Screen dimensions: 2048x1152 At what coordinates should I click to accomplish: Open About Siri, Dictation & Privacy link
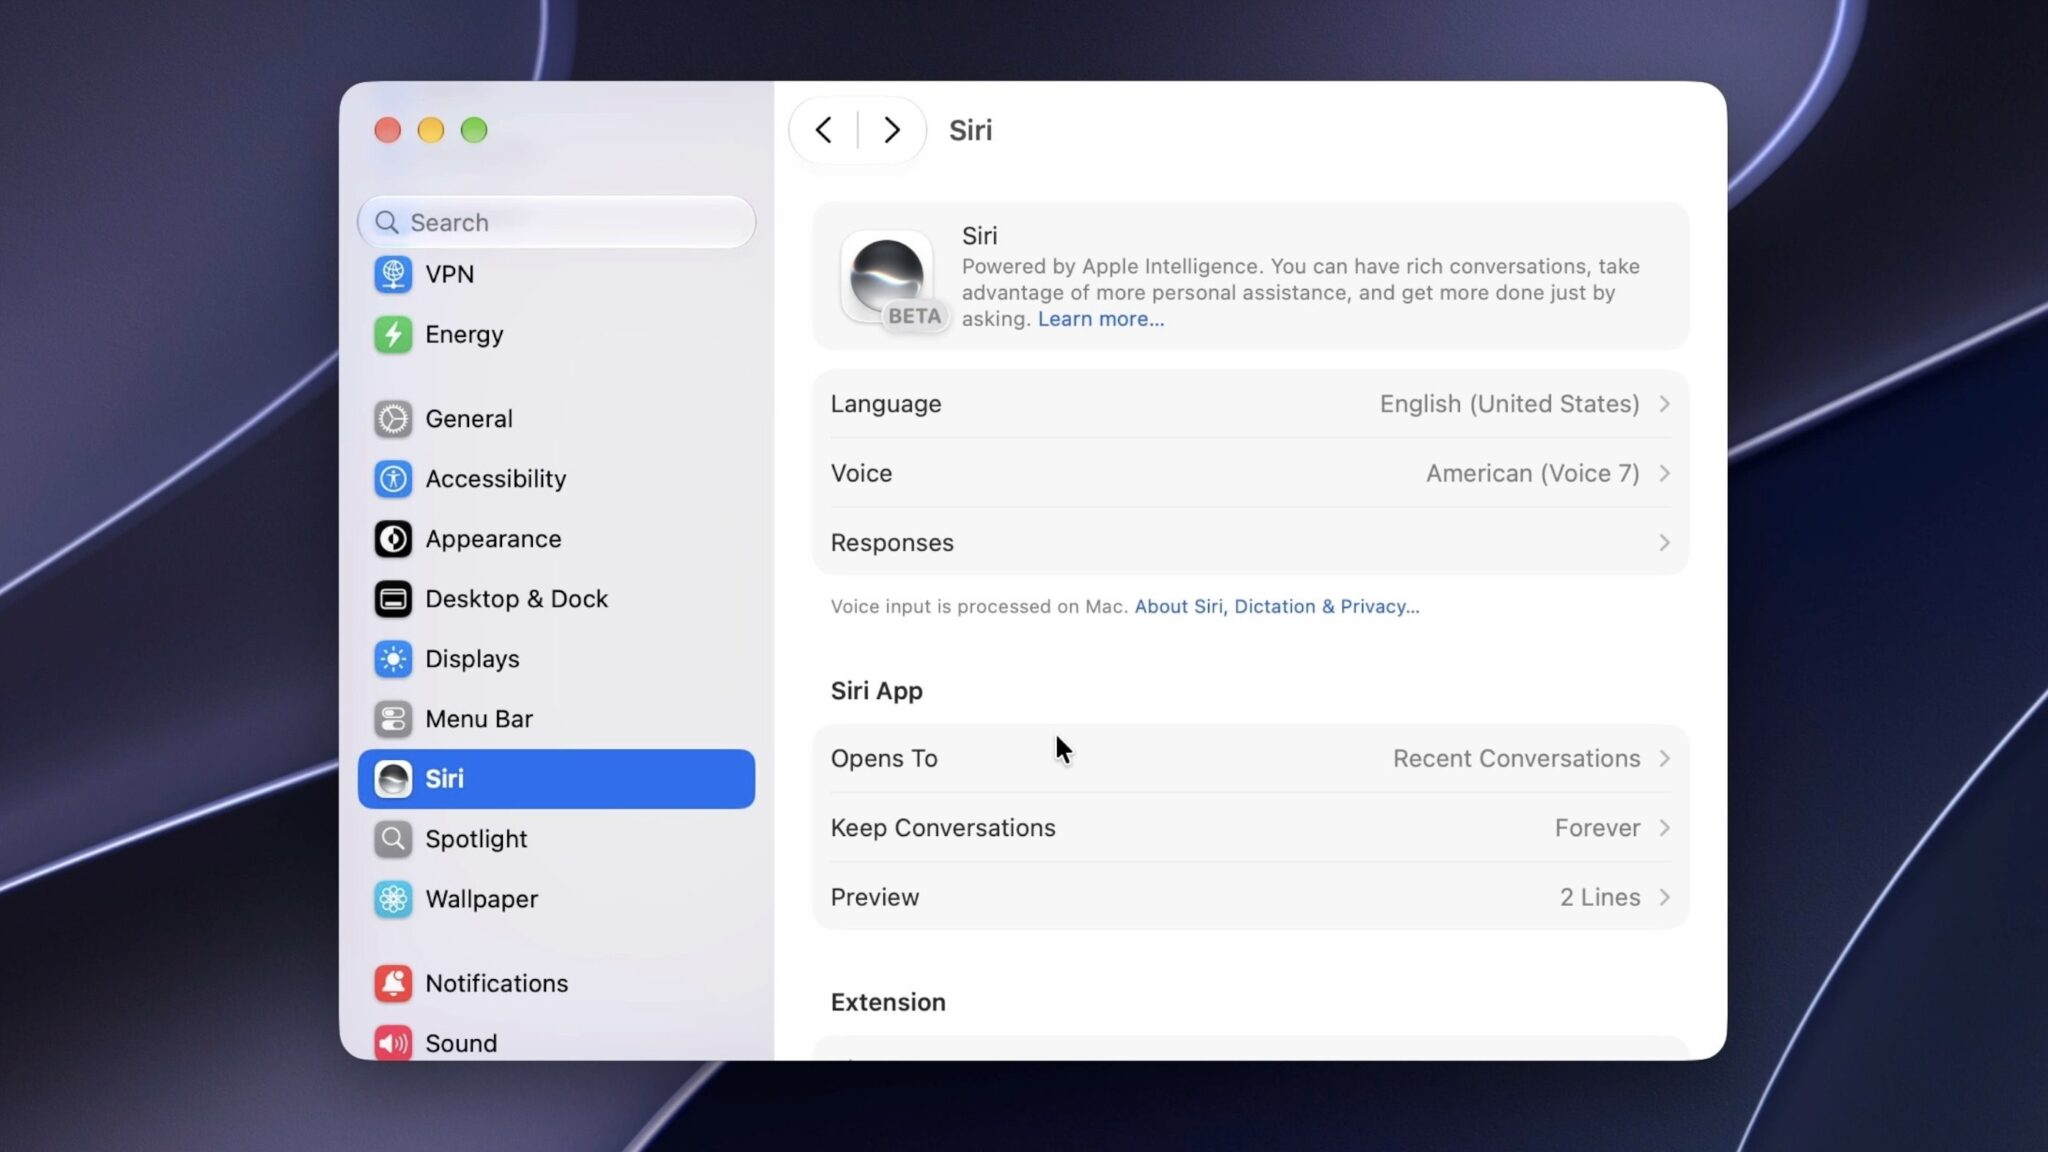click(x=1276, y=606)
